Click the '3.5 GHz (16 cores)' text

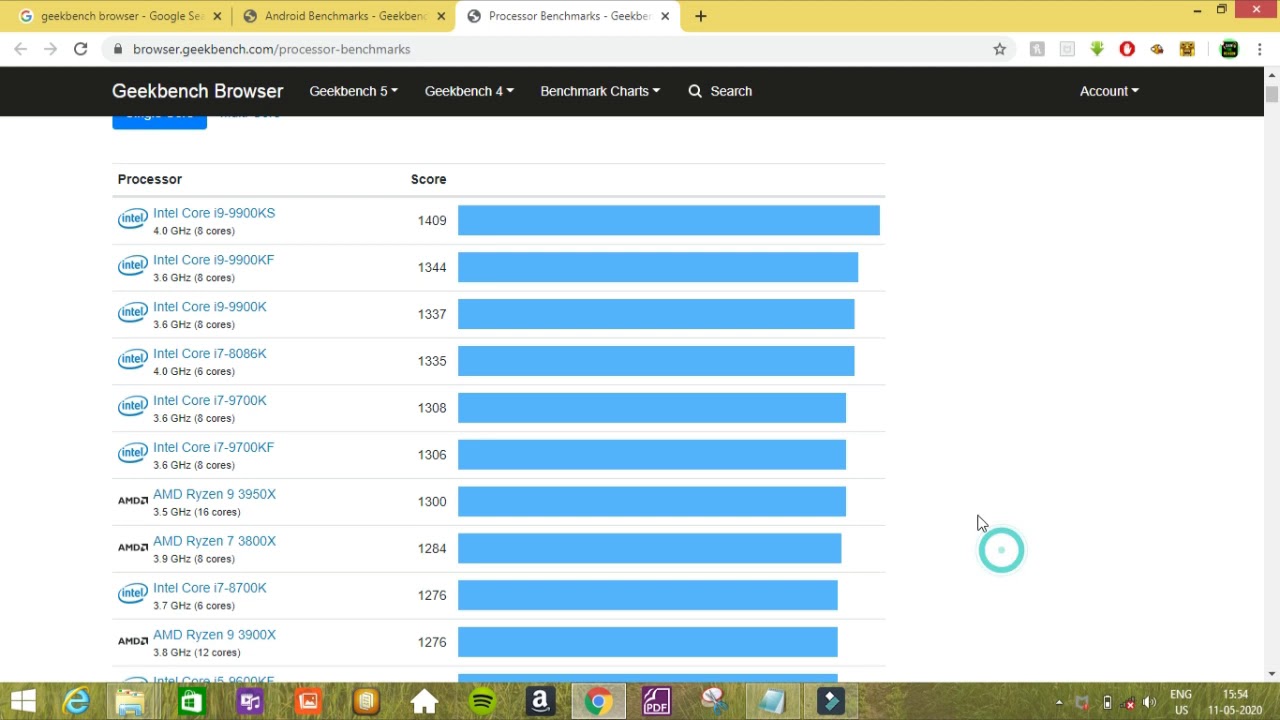(197, 512)
